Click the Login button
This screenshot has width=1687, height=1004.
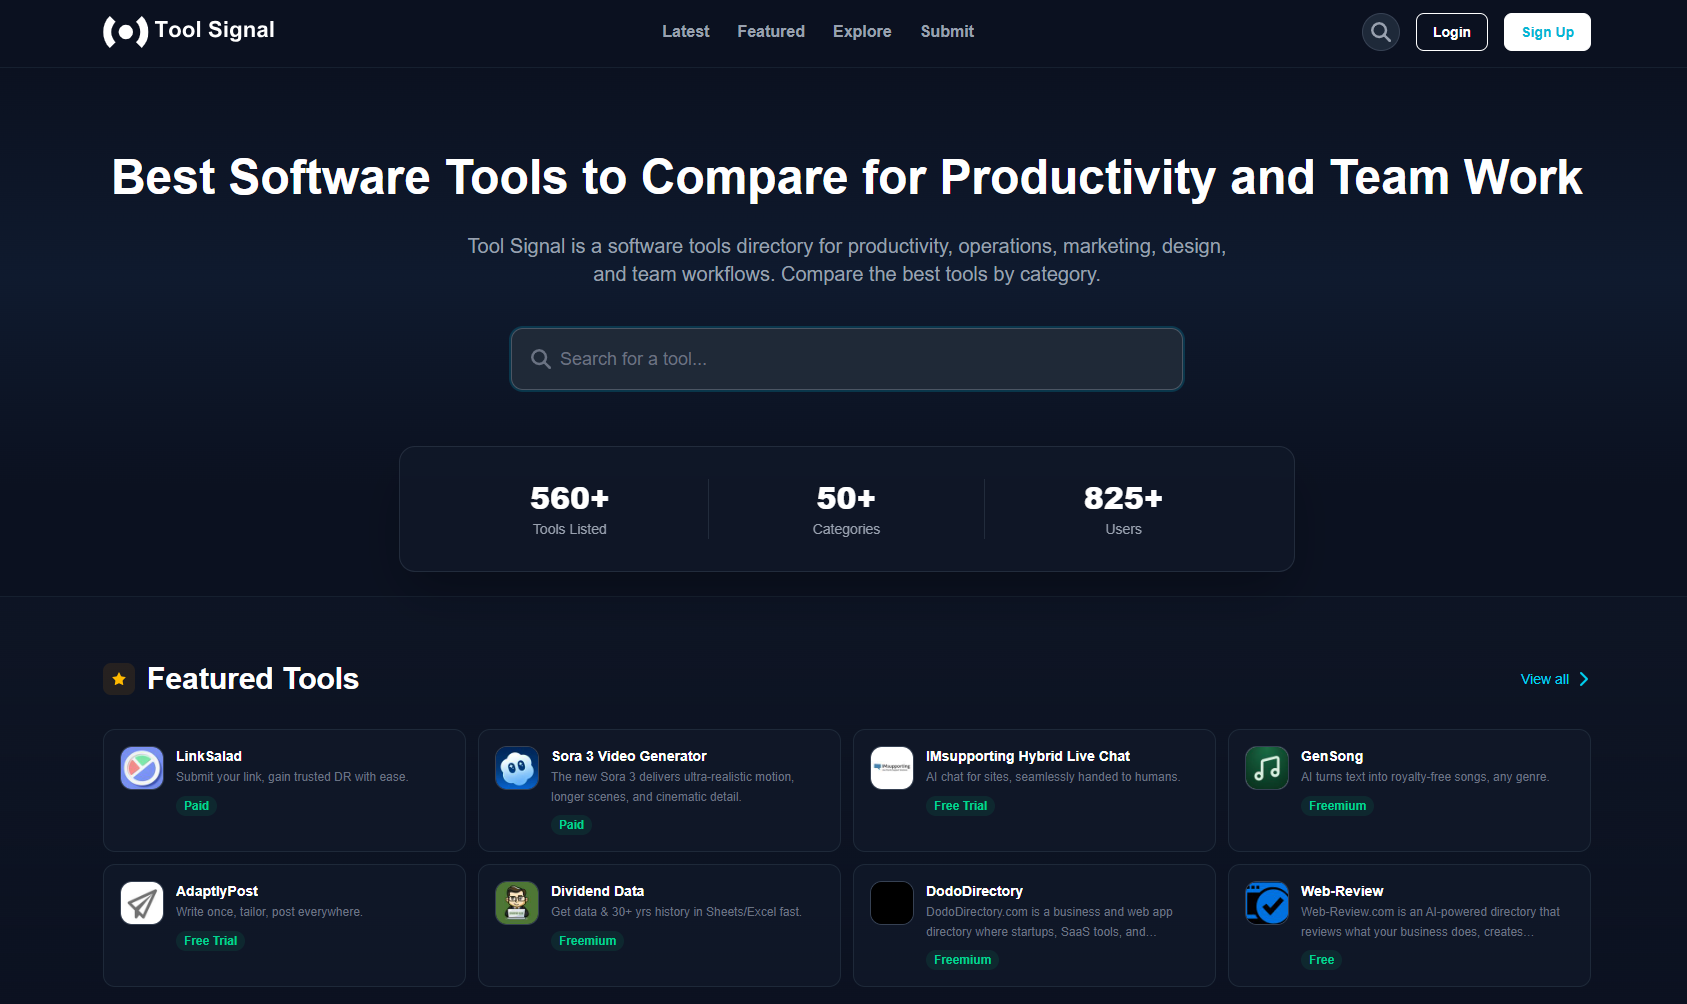(x=1451, y=31)
